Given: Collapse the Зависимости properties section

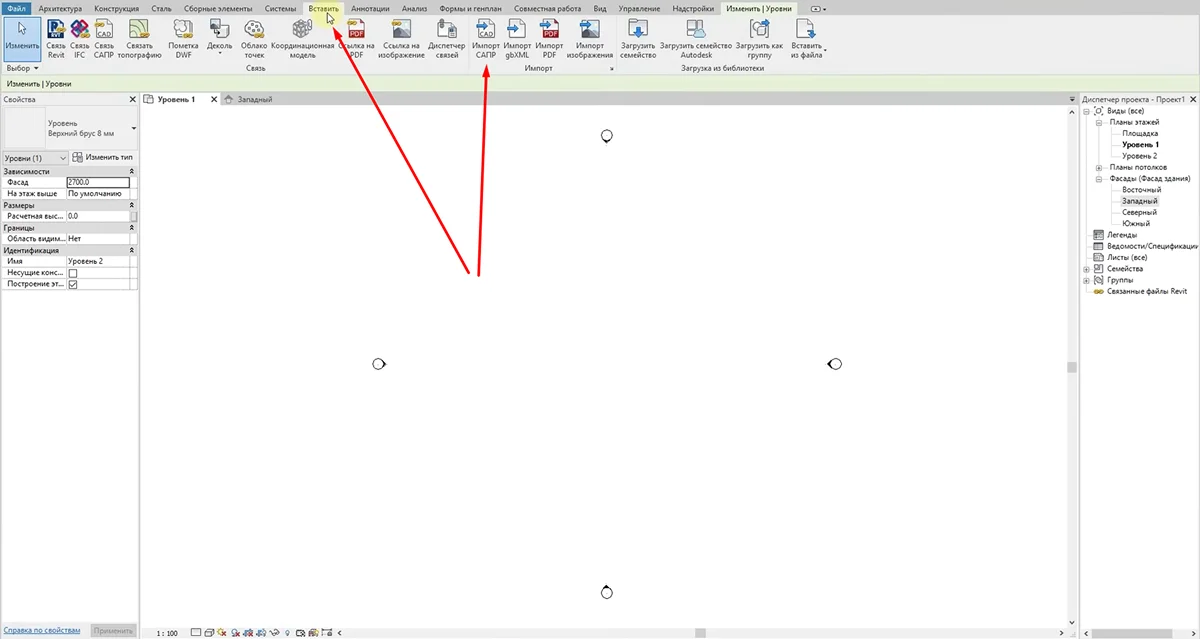Looking at the screenshot, I should coord(132,172).
